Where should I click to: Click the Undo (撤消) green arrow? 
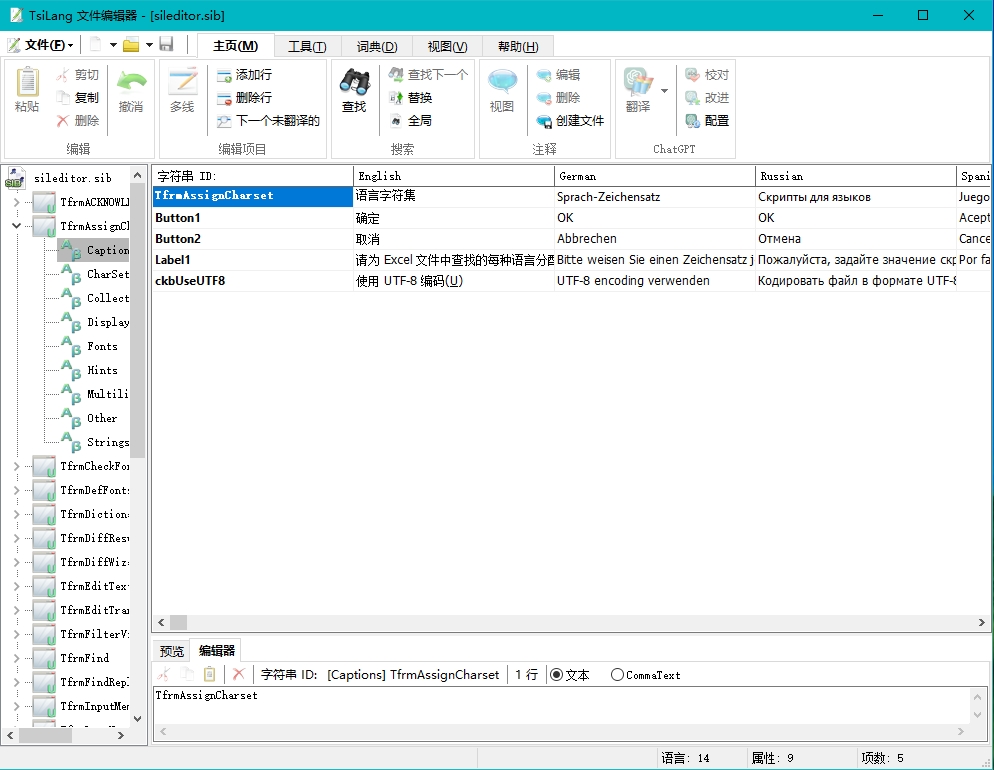coord(131,82)
